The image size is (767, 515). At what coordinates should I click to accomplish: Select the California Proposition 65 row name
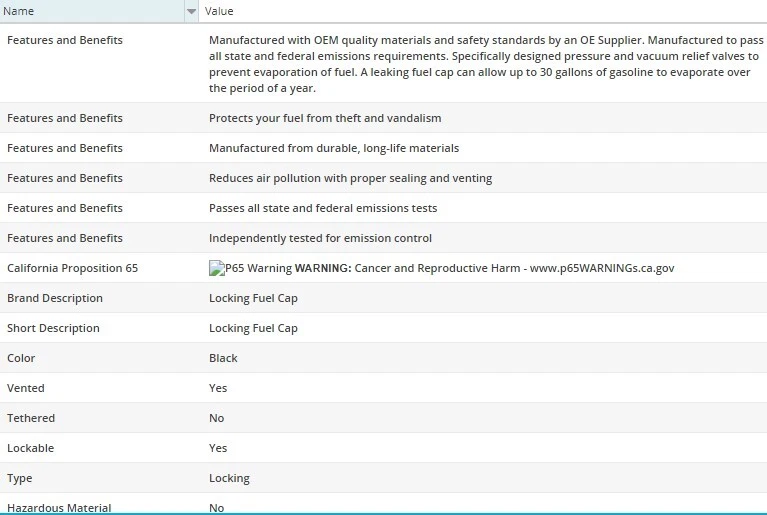pyautogui.click(x=72, y=268)
